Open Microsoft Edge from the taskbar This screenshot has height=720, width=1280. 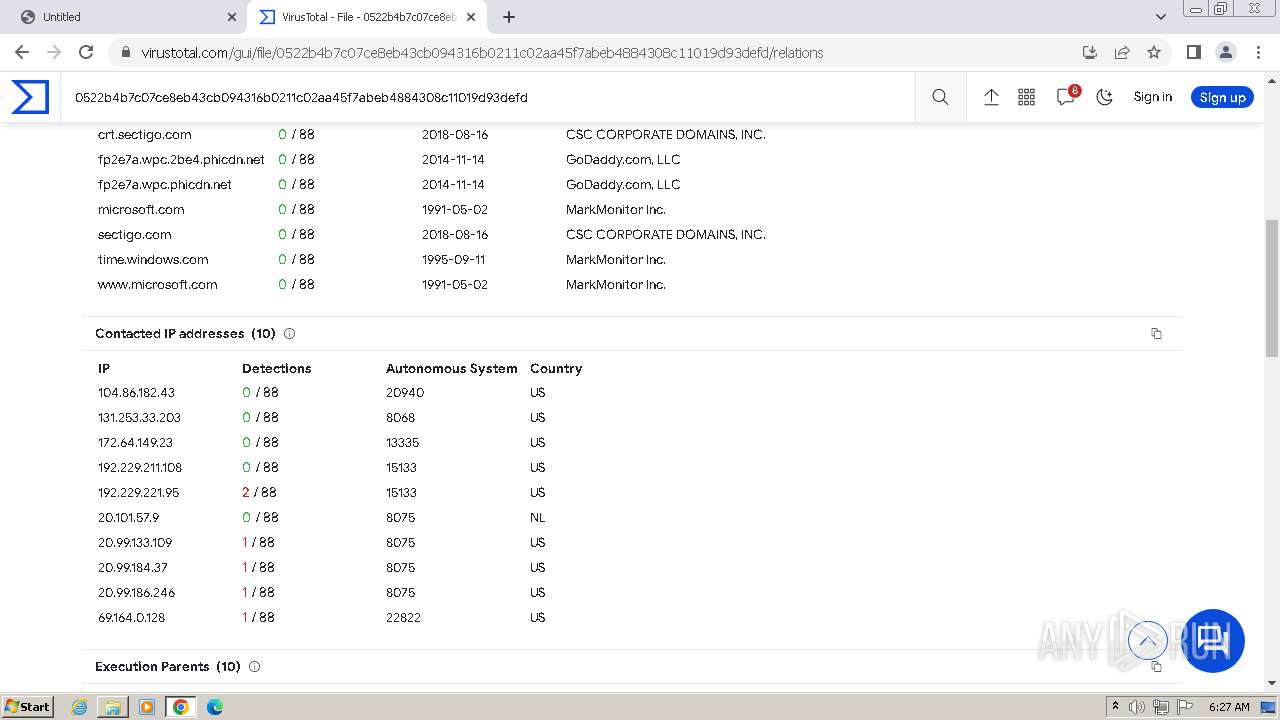click(x=215, y=707)
